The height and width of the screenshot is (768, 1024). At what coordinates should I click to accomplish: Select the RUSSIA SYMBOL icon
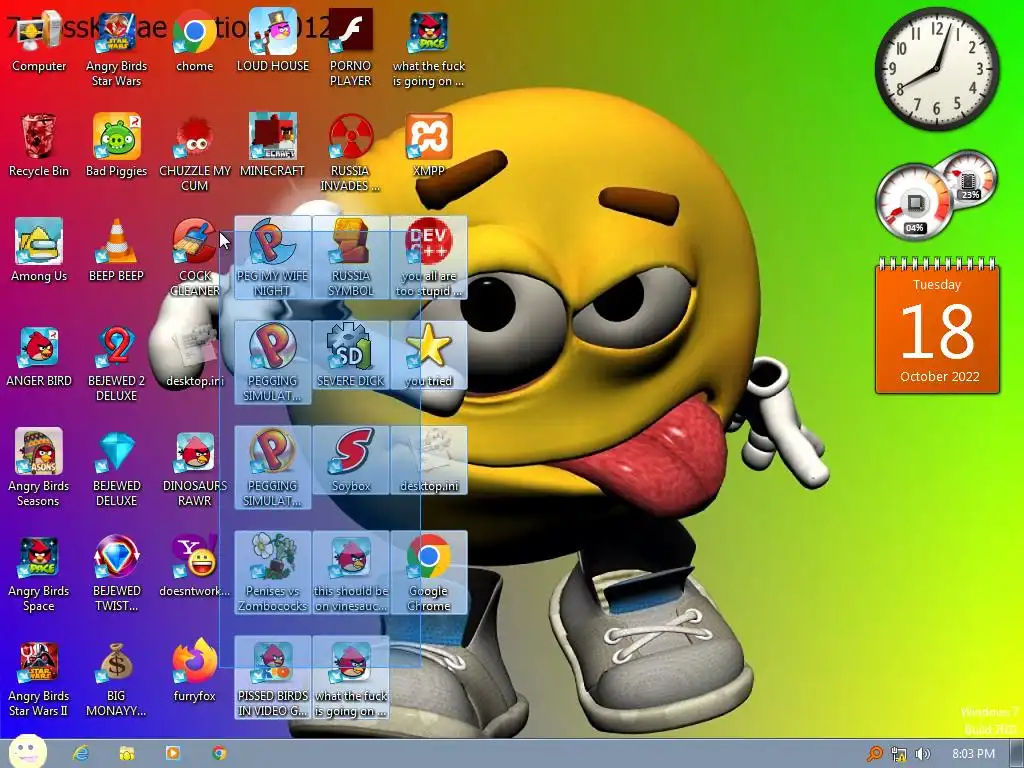coord(351,258)
